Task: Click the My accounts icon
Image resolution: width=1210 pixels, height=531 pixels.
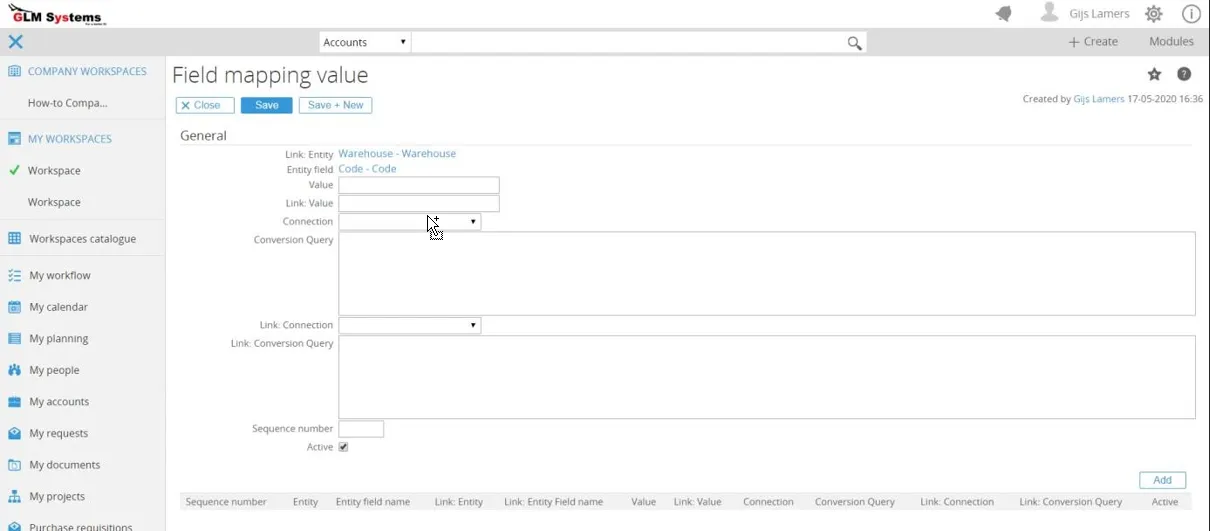Action: click(x=14, y=402)
